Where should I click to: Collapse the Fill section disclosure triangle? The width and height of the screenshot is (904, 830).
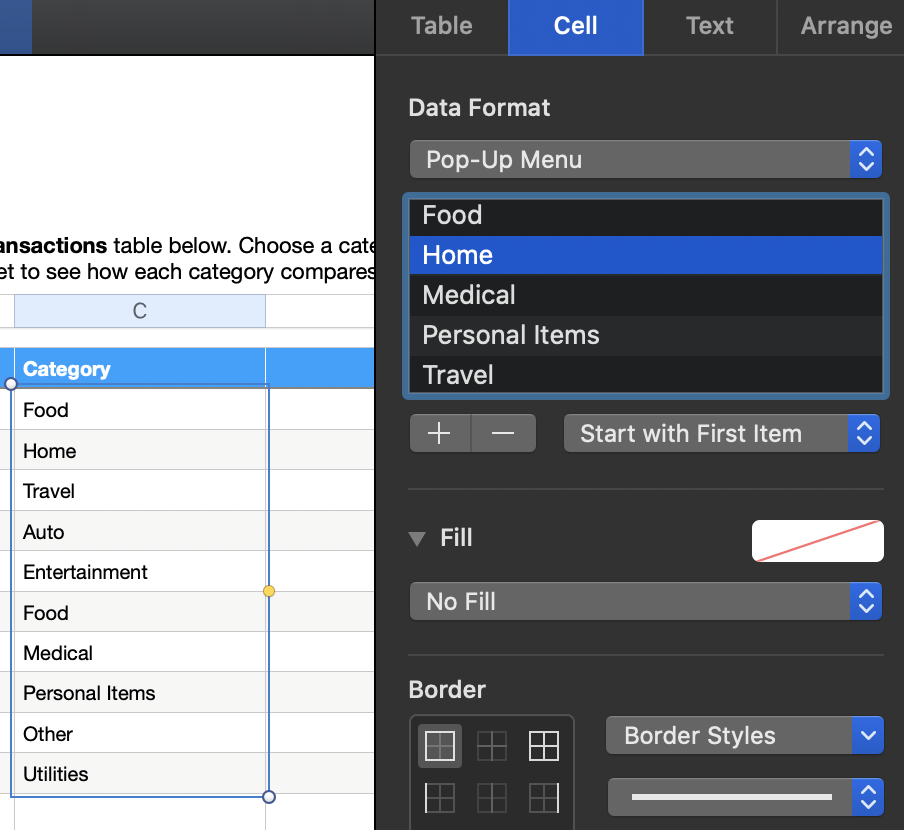tap(417, 539)
